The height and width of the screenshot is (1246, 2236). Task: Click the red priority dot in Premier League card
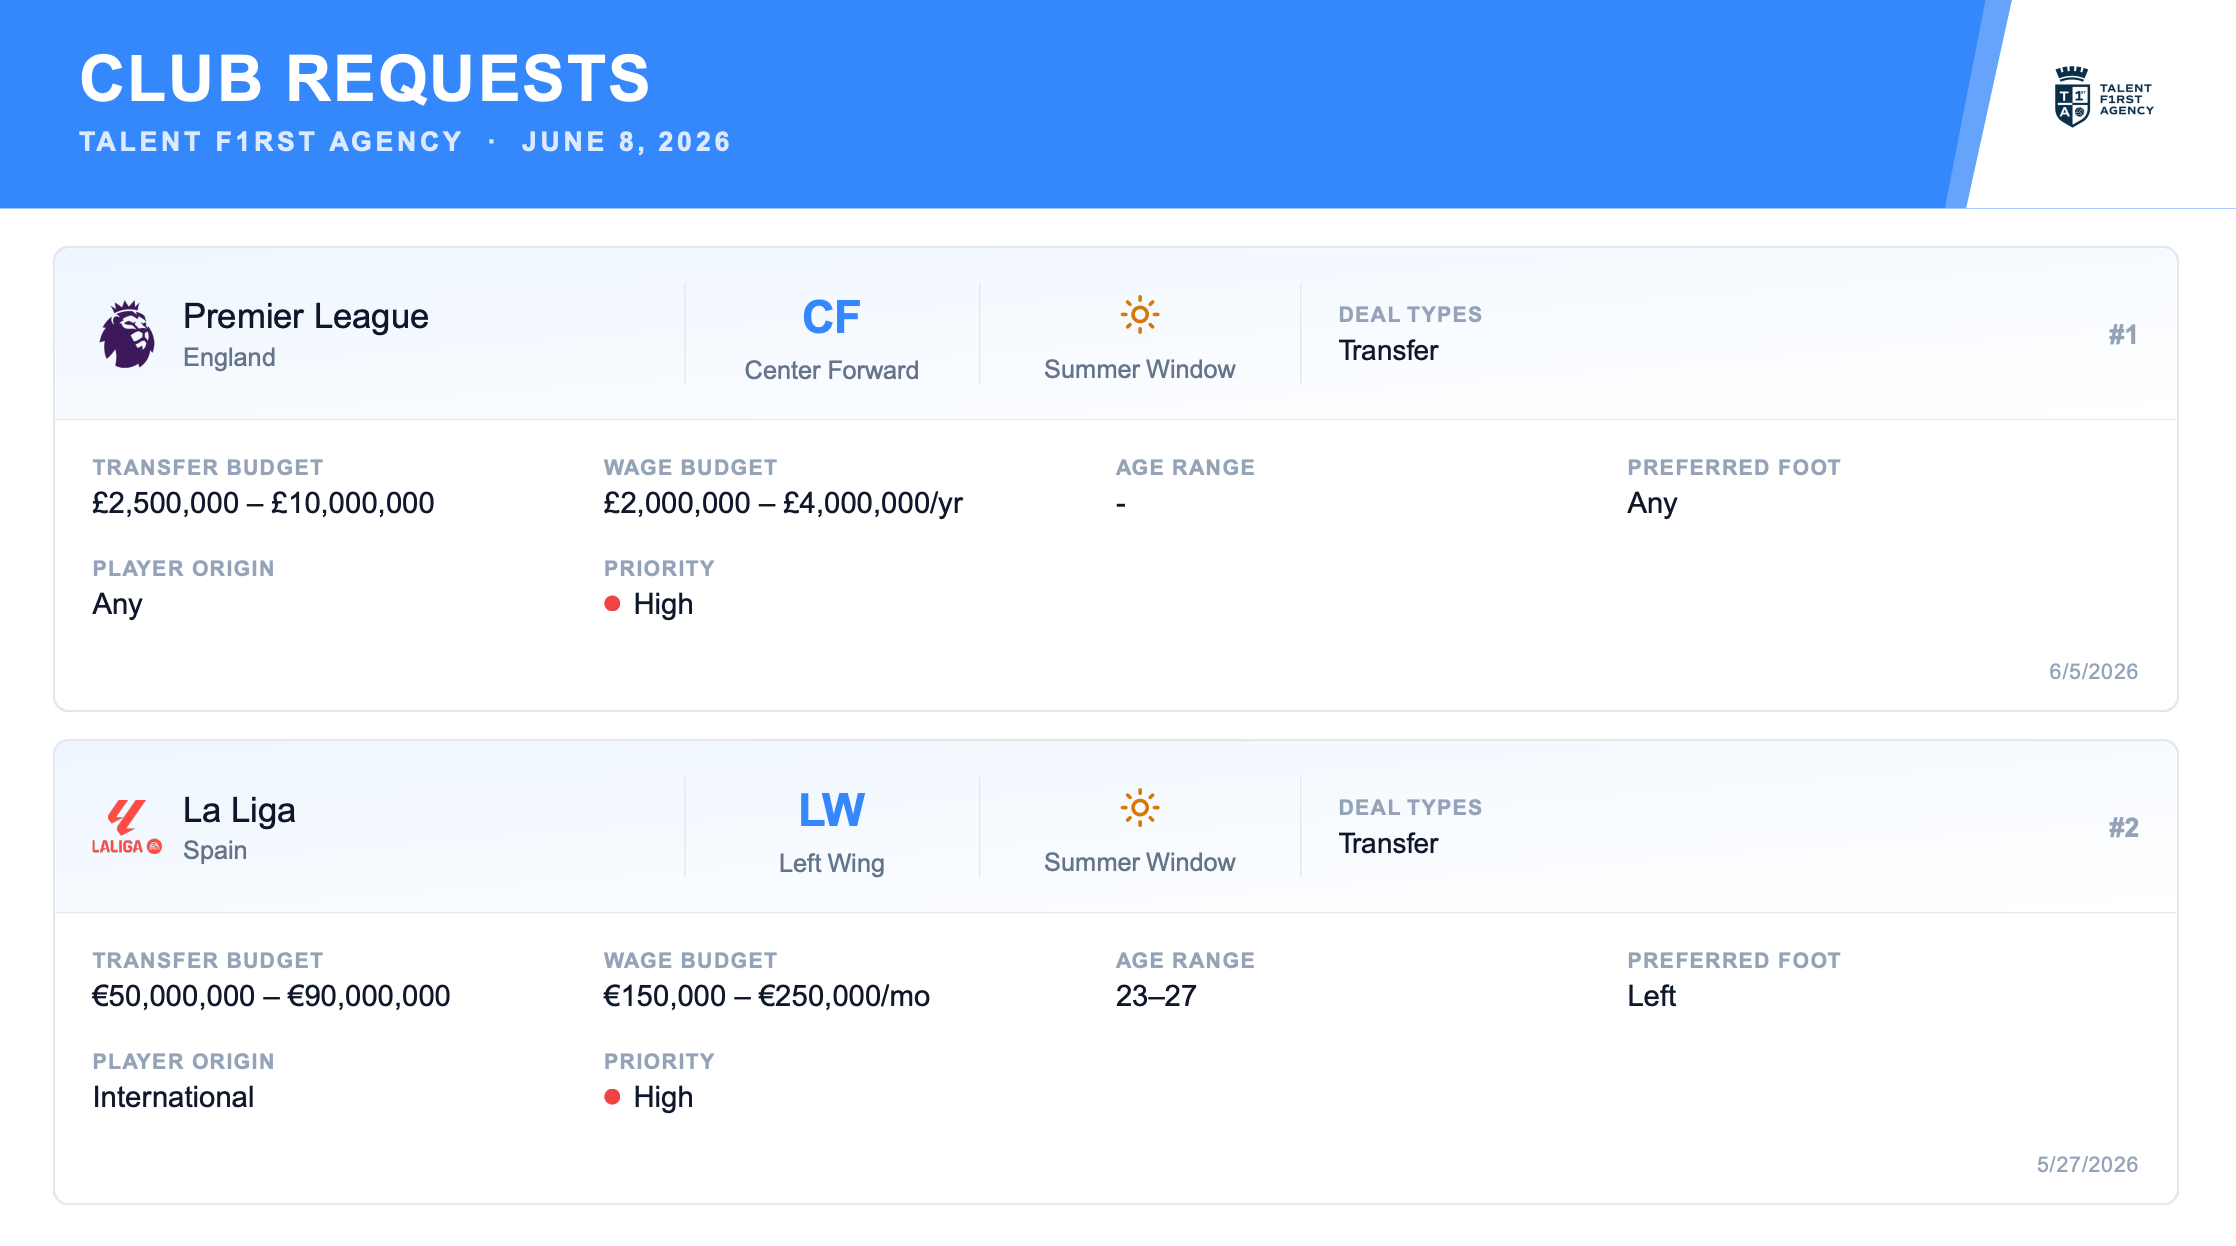point(612,603)
